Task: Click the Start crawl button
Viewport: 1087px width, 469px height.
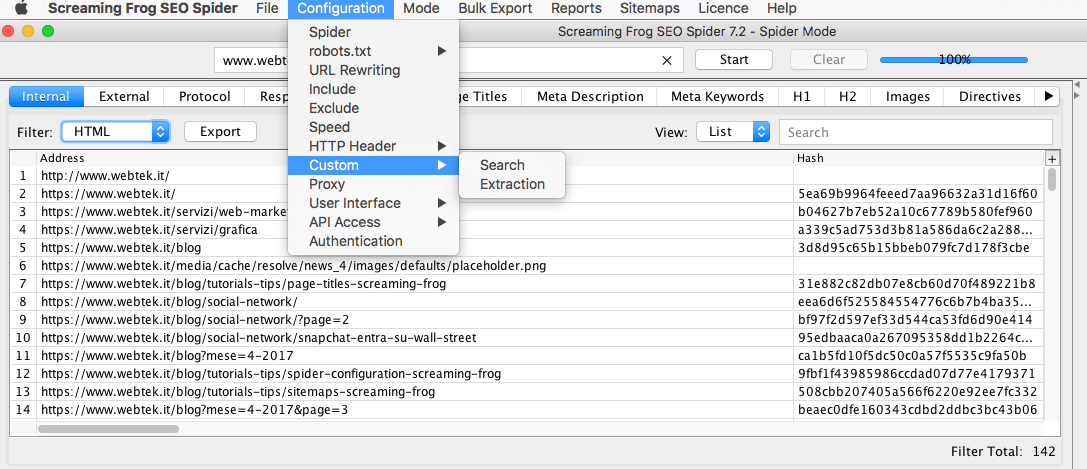Action: click(x=733, y=60)
